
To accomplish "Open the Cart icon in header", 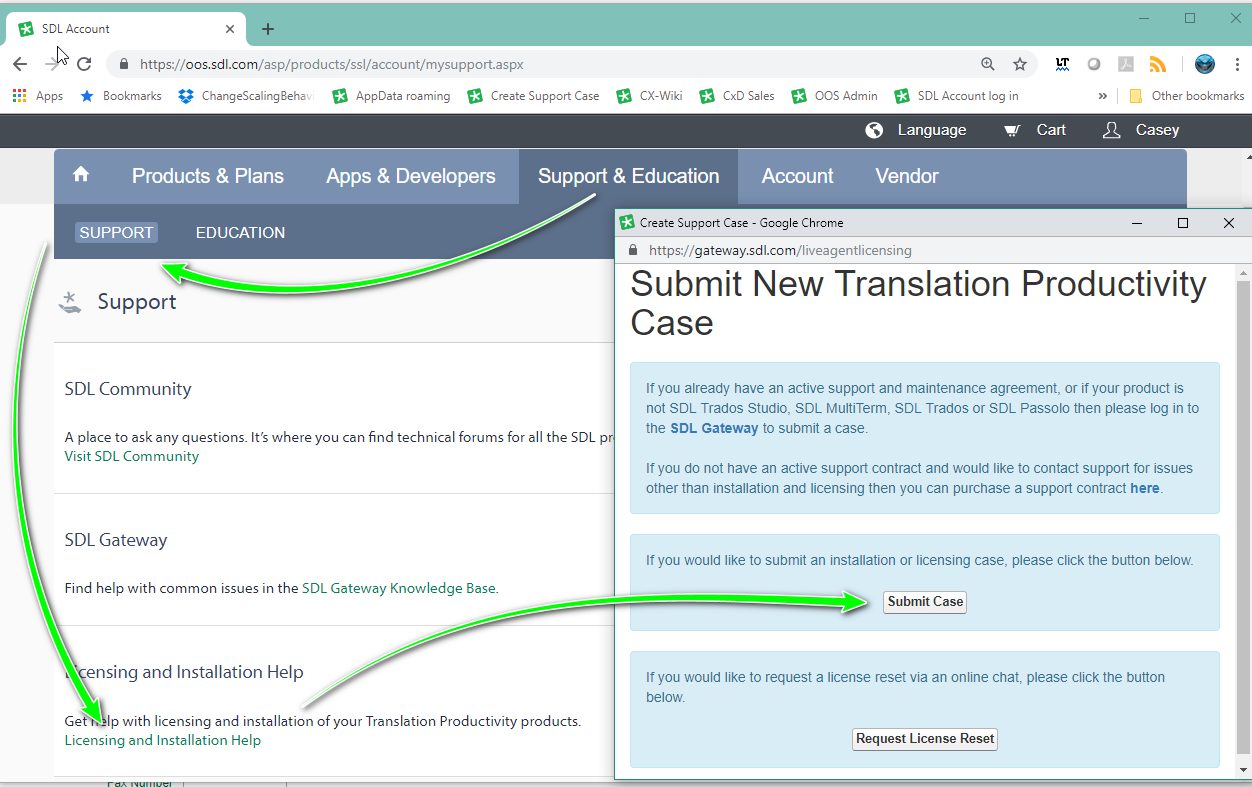I will (x=1012, y=130).
